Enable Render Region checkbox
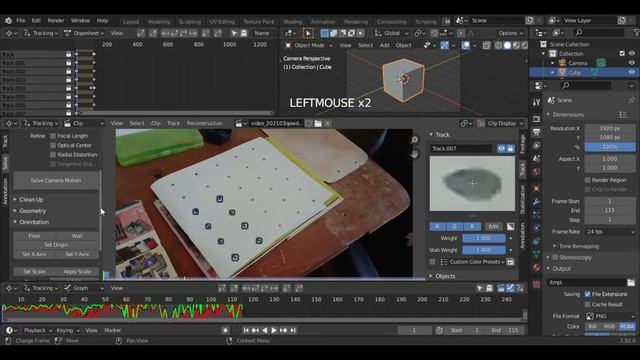640x360 pixels. (x=588, y=180)
